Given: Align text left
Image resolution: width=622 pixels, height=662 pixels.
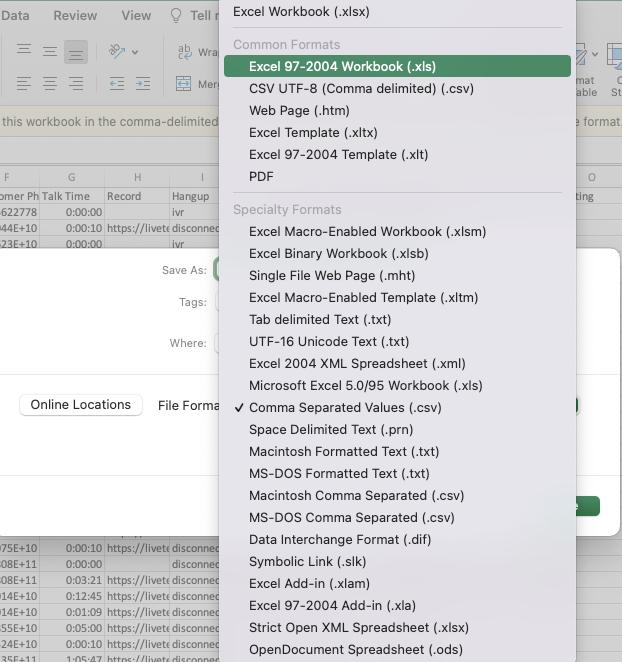Looking at the screenshot, I should point(24,83).
